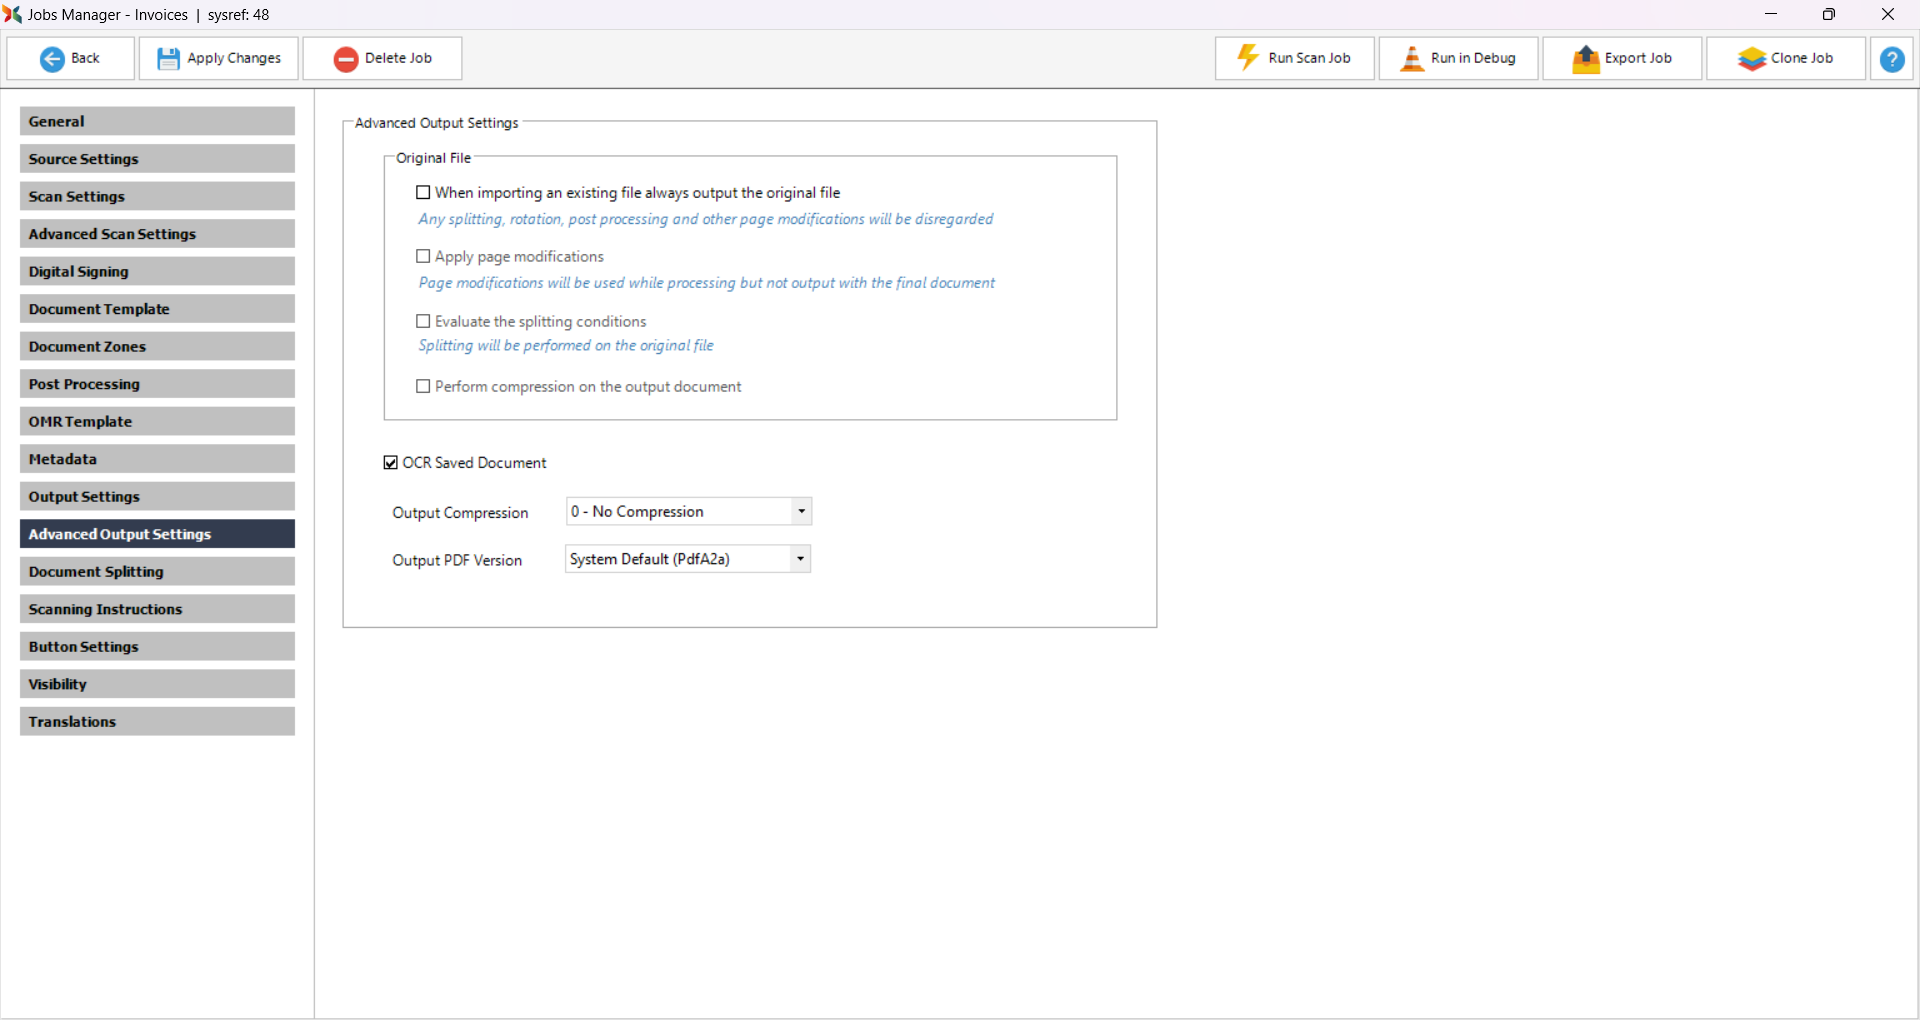Click the blue Back arrow icon
The height and width of the screenshot is (1020, 1920).
coord(52,59)
